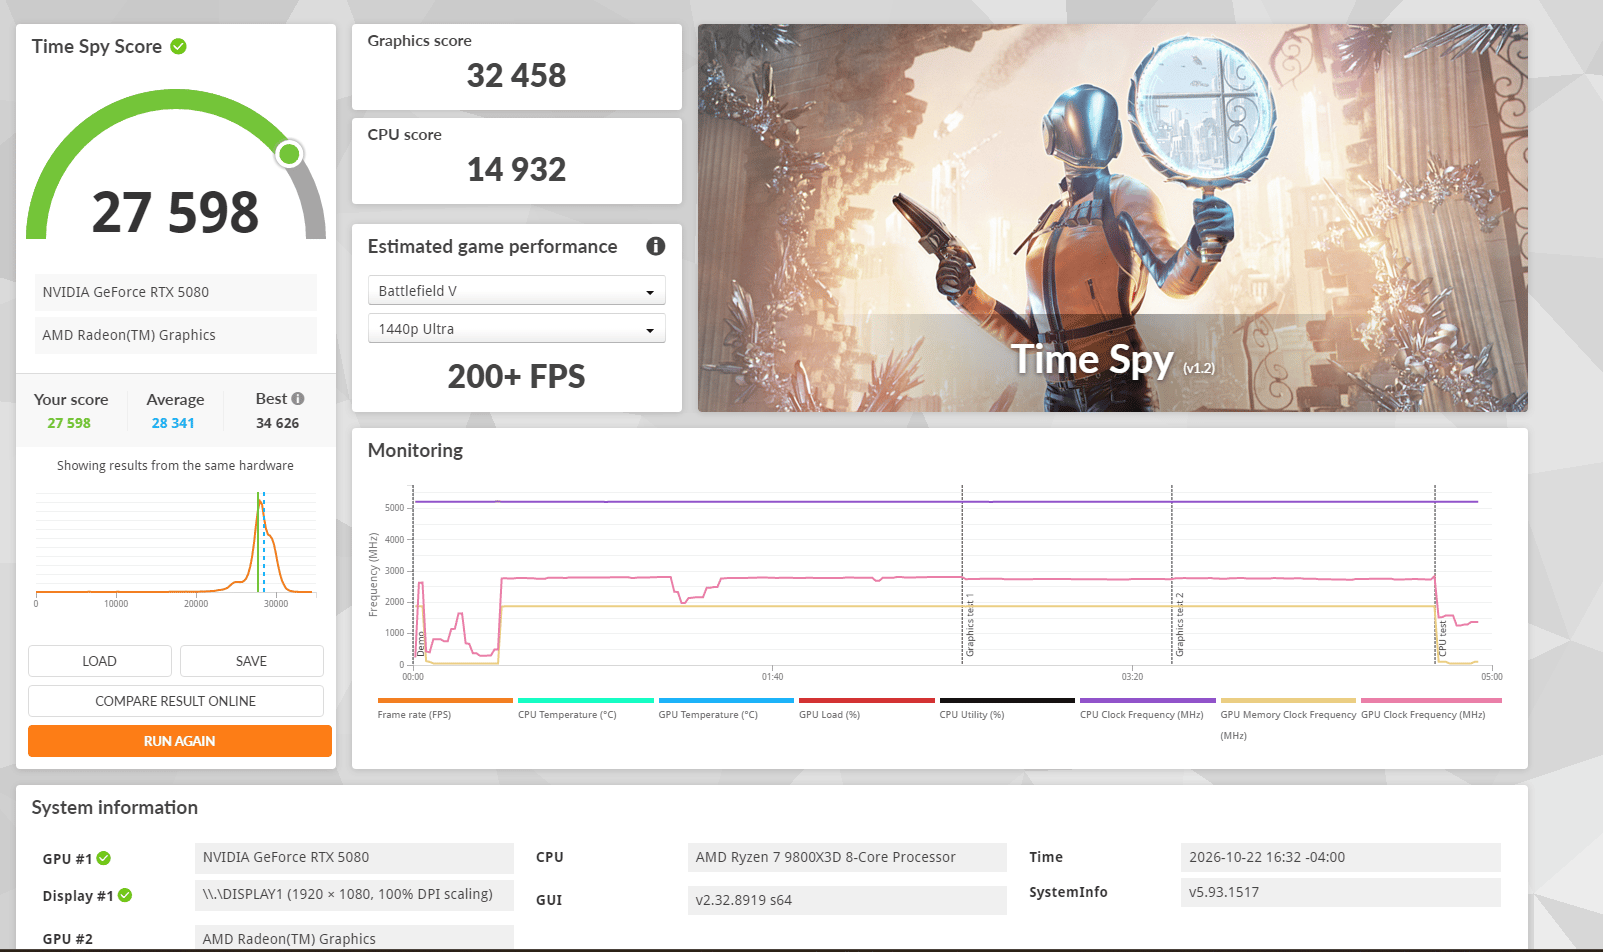This screenshot has height=952, width=1603.
Task: Click the GUI version v2.32.8919 s64
Action: [847, 900]
